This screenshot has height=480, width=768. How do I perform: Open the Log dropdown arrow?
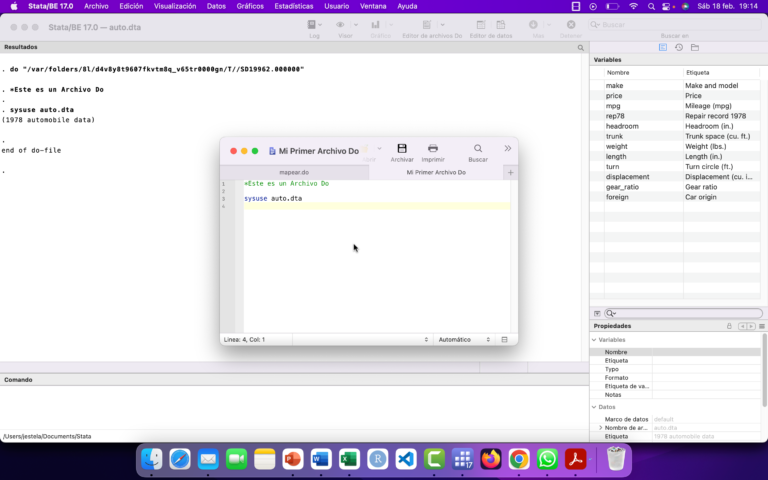point(320,24)
